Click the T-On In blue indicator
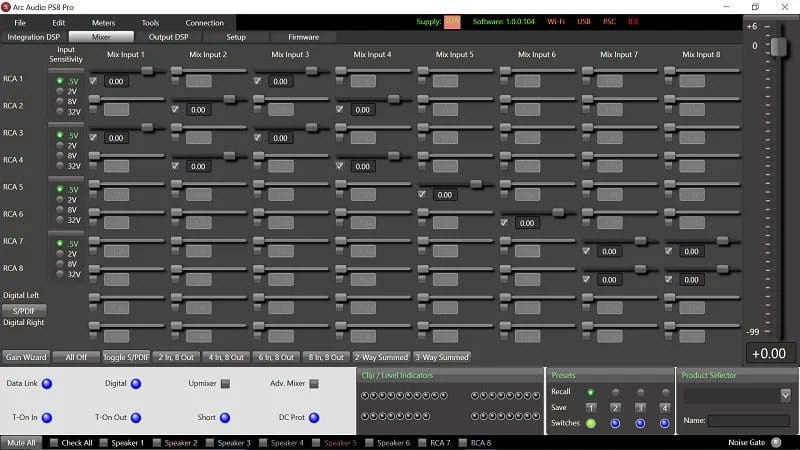Viewport: 800px width, 450px height. 47,418
